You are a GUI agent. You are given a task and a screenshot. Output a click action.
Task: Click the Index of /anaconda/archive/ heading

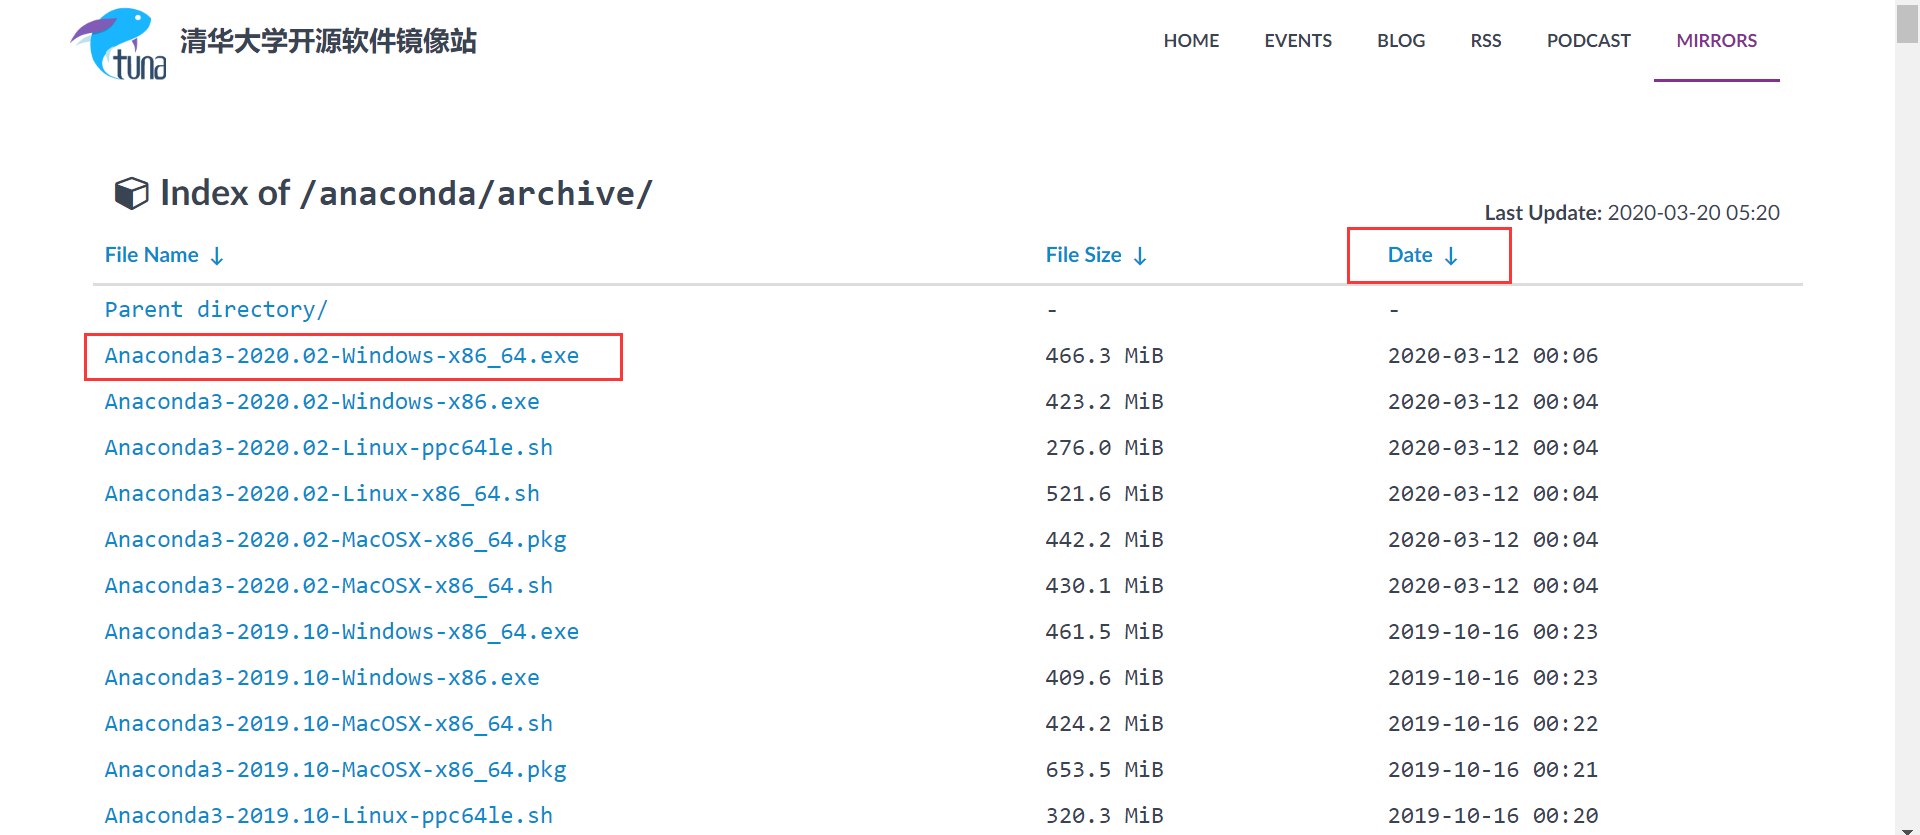click(406, 193)
